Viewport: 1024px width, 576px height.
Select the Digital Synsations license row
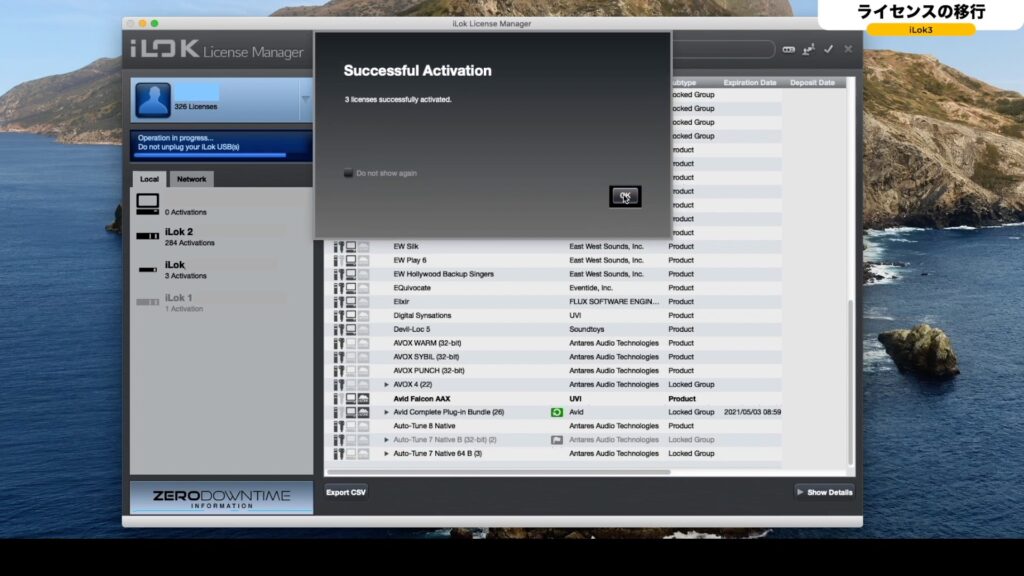point(554,315)
